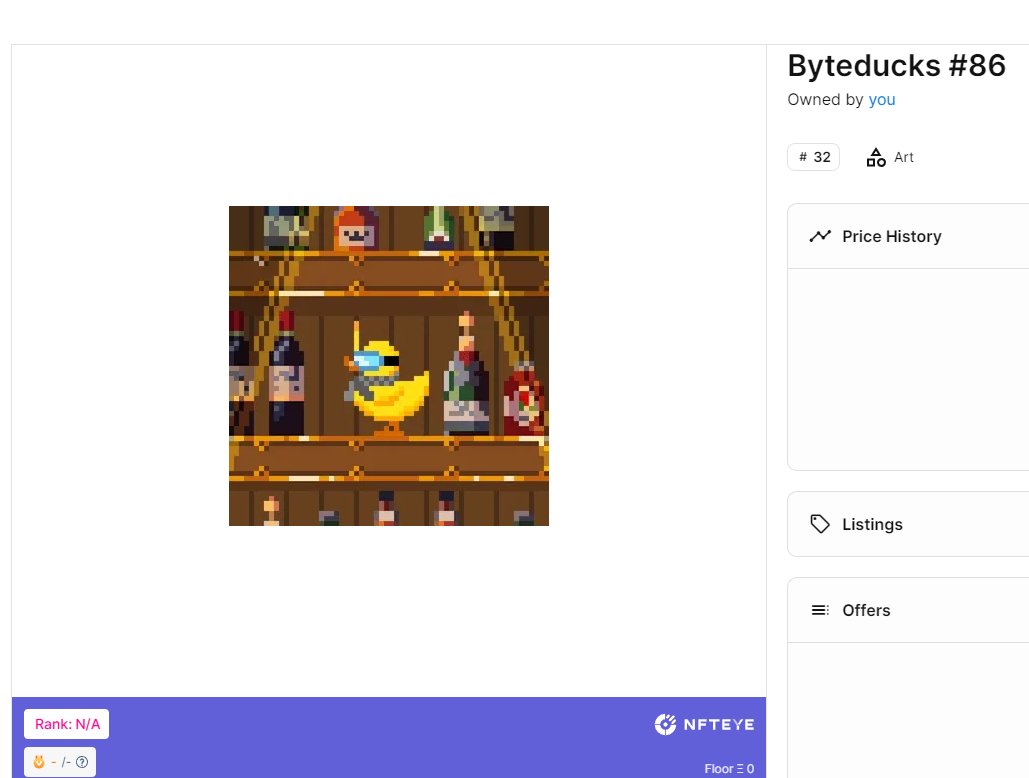Click the Listings tag icon
The height and width of the screenshot is (778, 1029).
pos(820,524)
